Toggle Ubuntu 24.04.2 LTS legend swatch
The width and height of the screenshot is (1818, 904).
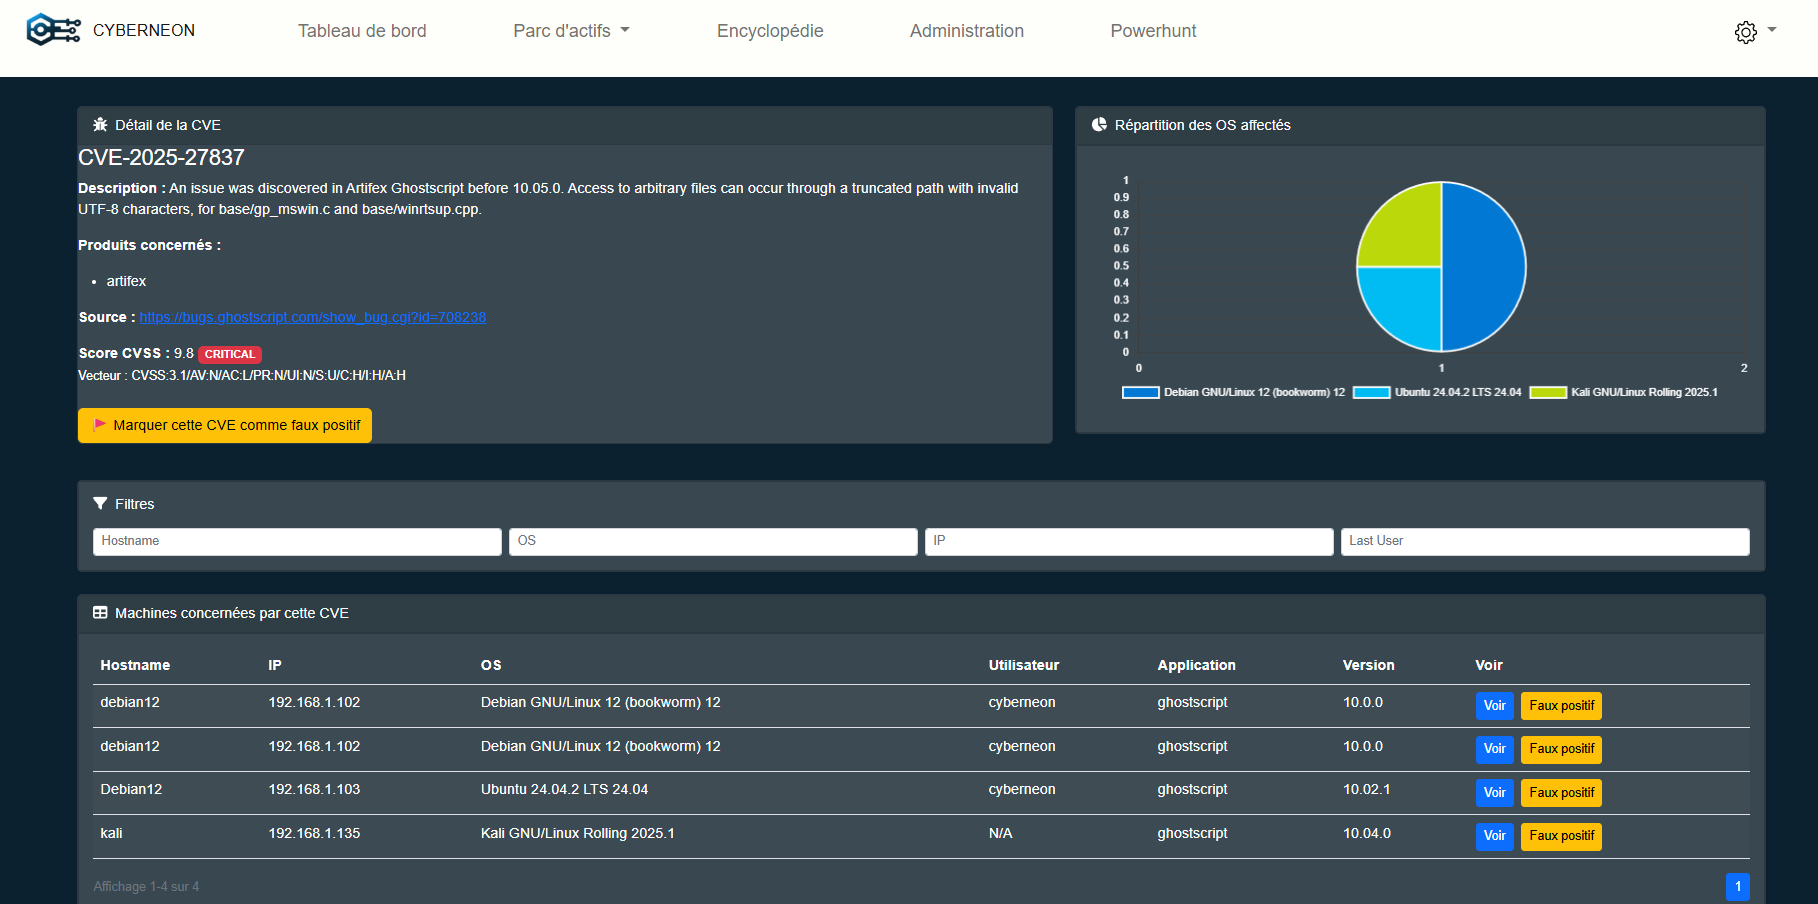[1371, 392]
